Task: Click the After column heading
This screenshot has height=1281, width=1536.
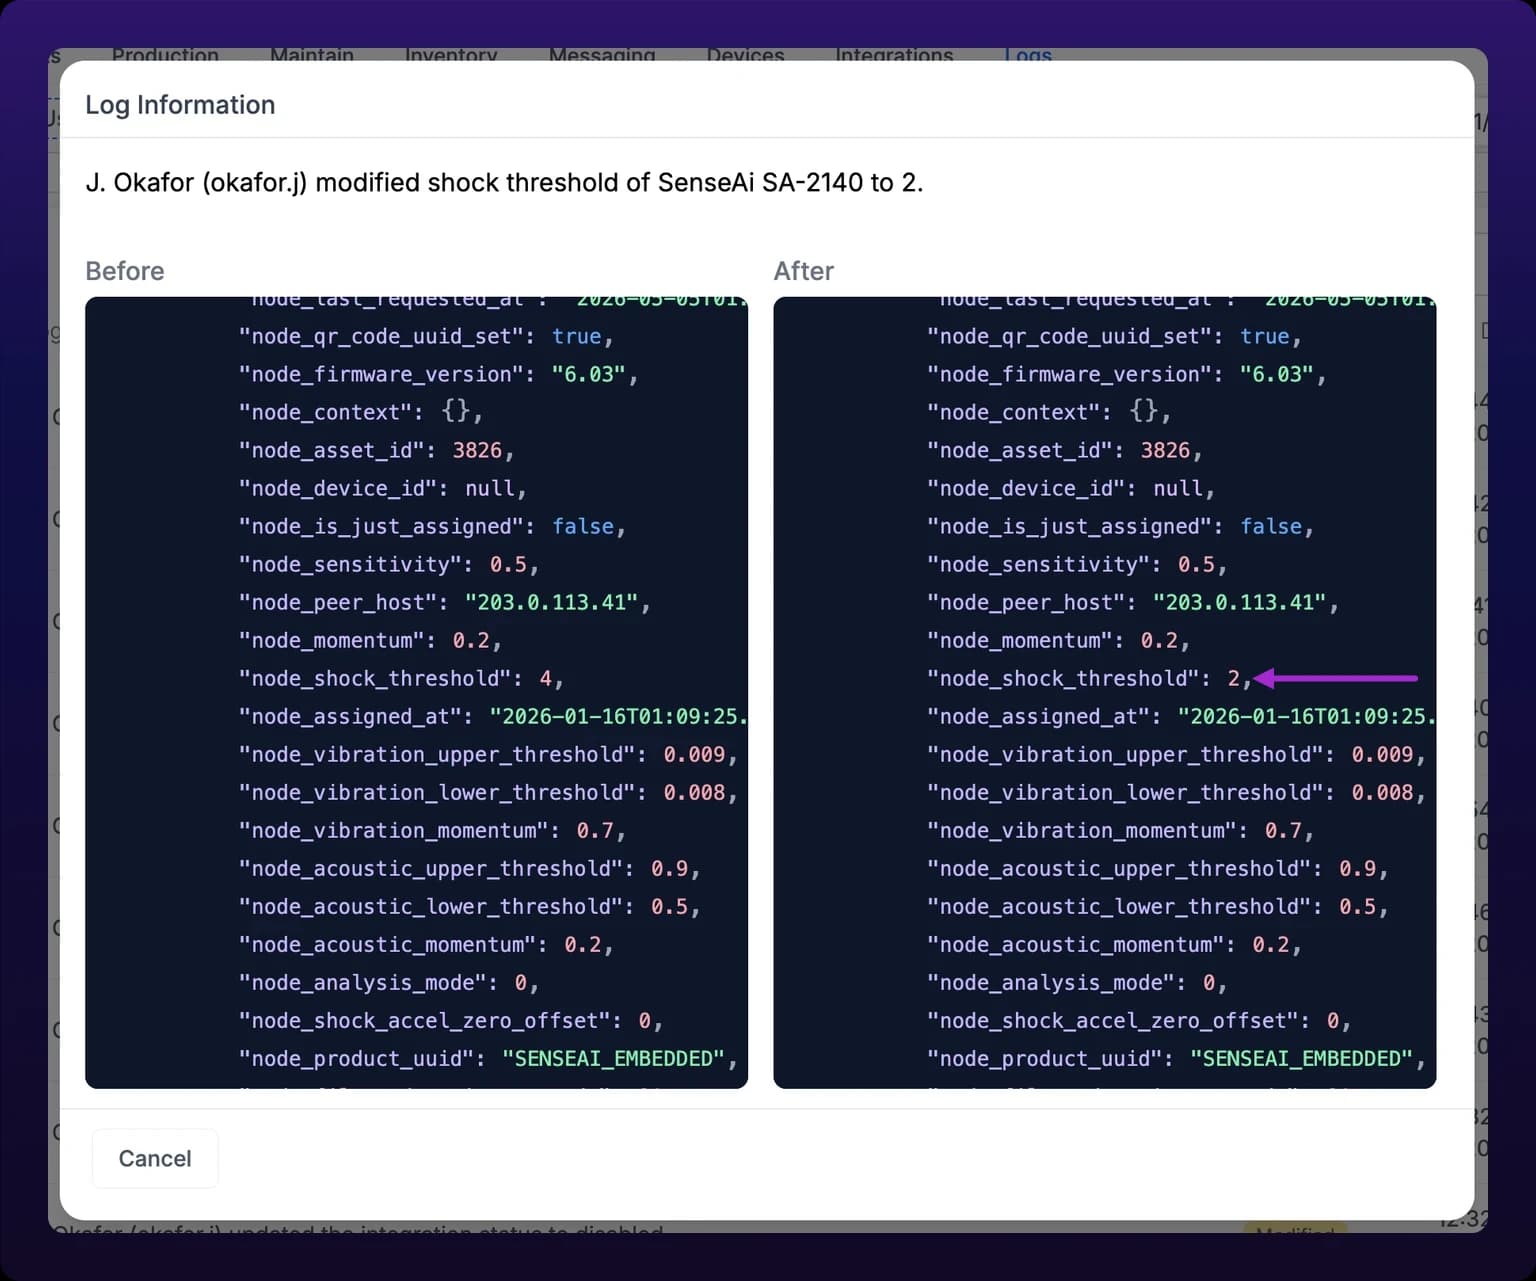Action: 804,271
